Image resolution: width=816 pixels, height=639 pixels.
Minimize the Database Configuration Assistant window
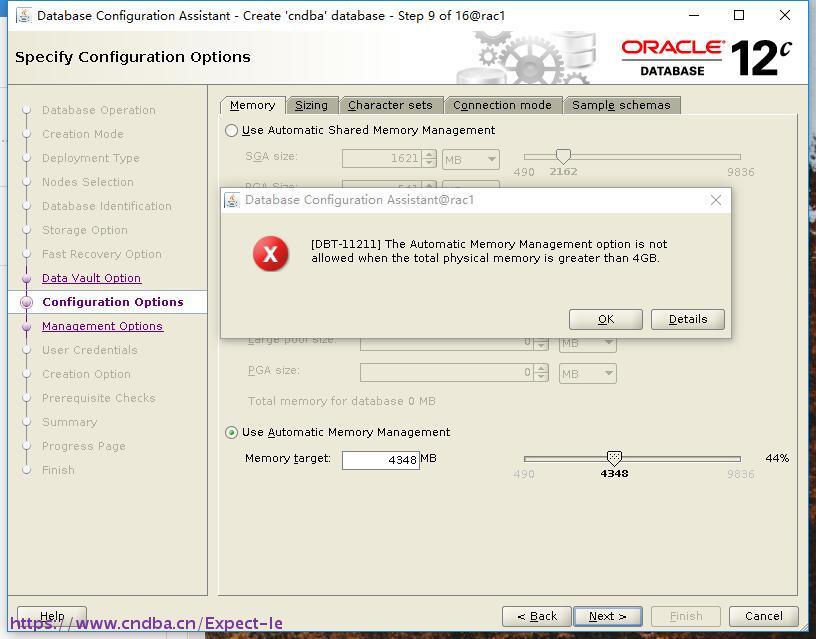point(693,15)
